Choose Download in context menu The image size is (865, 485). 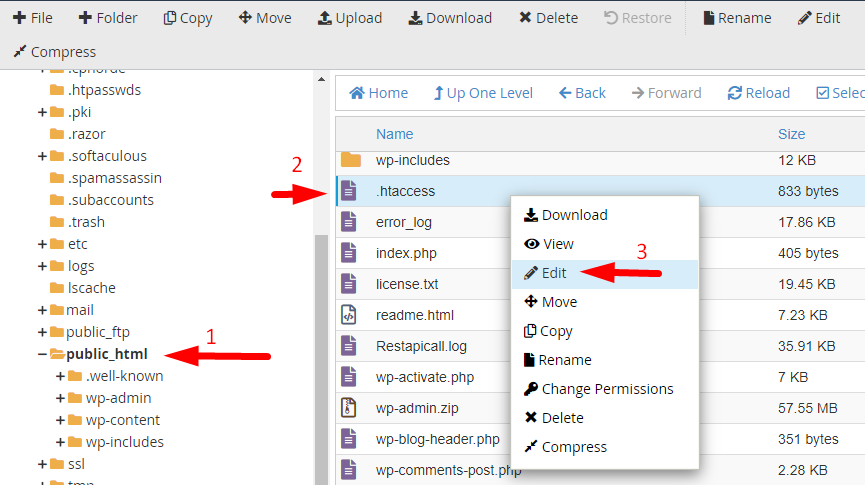[605, 215]
